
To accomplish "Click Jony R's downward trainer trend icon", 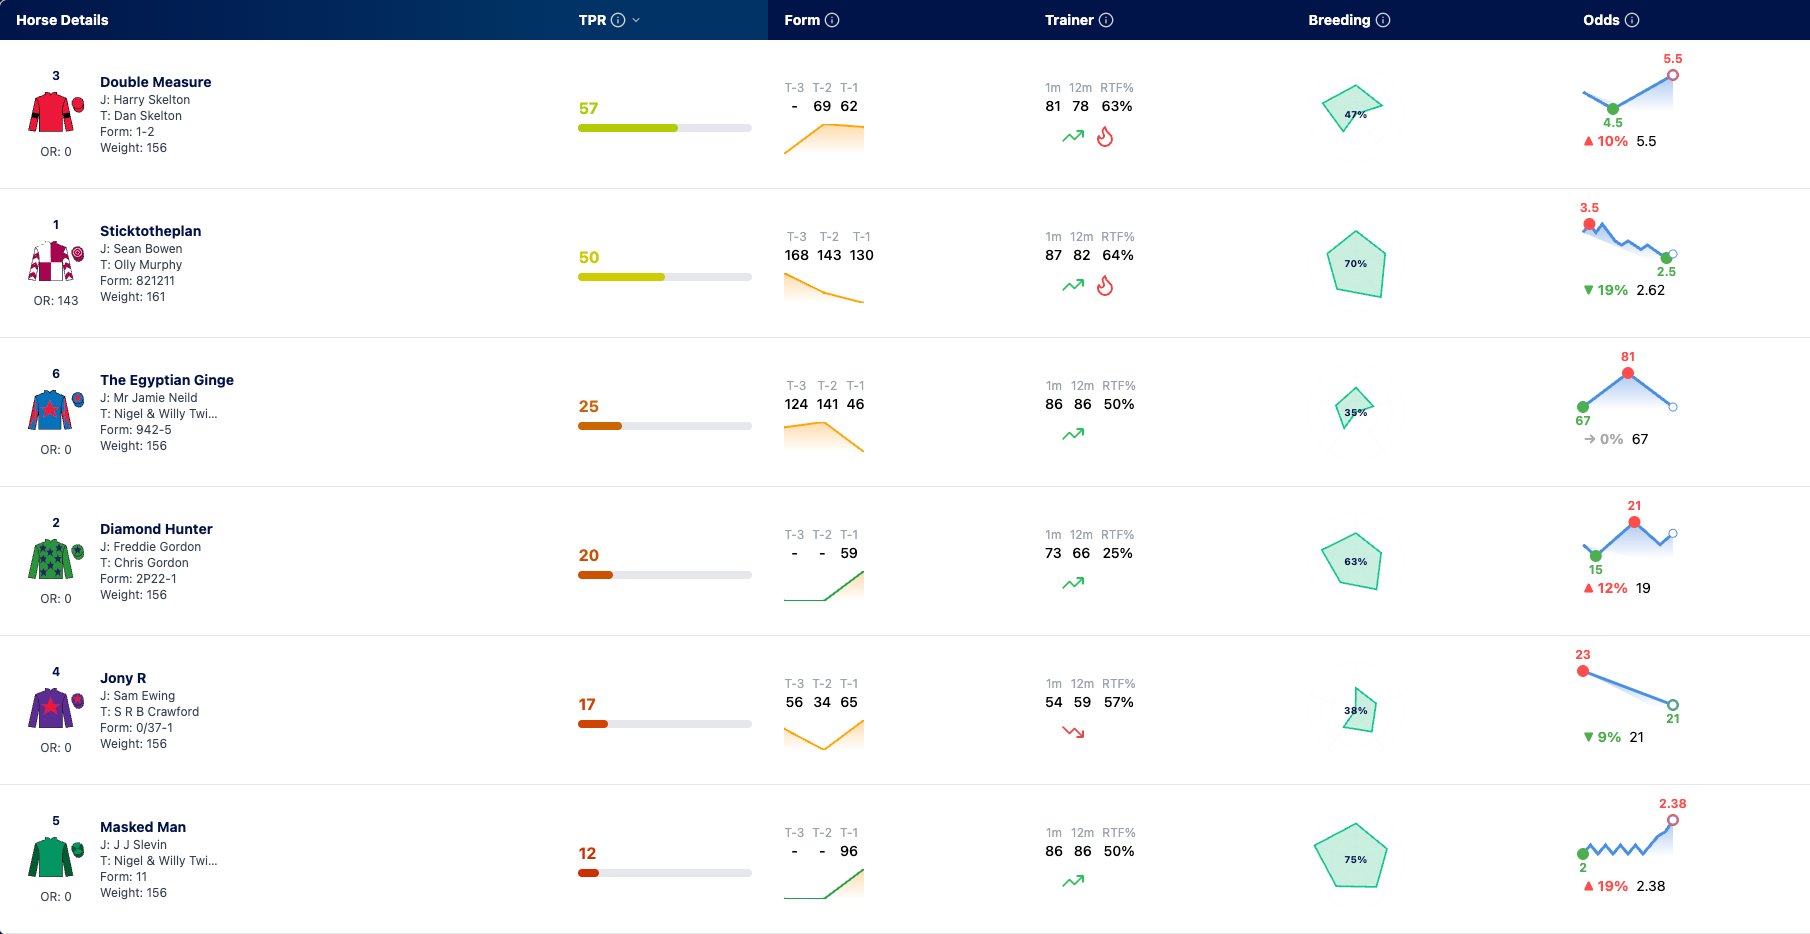I will pyautogui.click(x=1073, y=732).
